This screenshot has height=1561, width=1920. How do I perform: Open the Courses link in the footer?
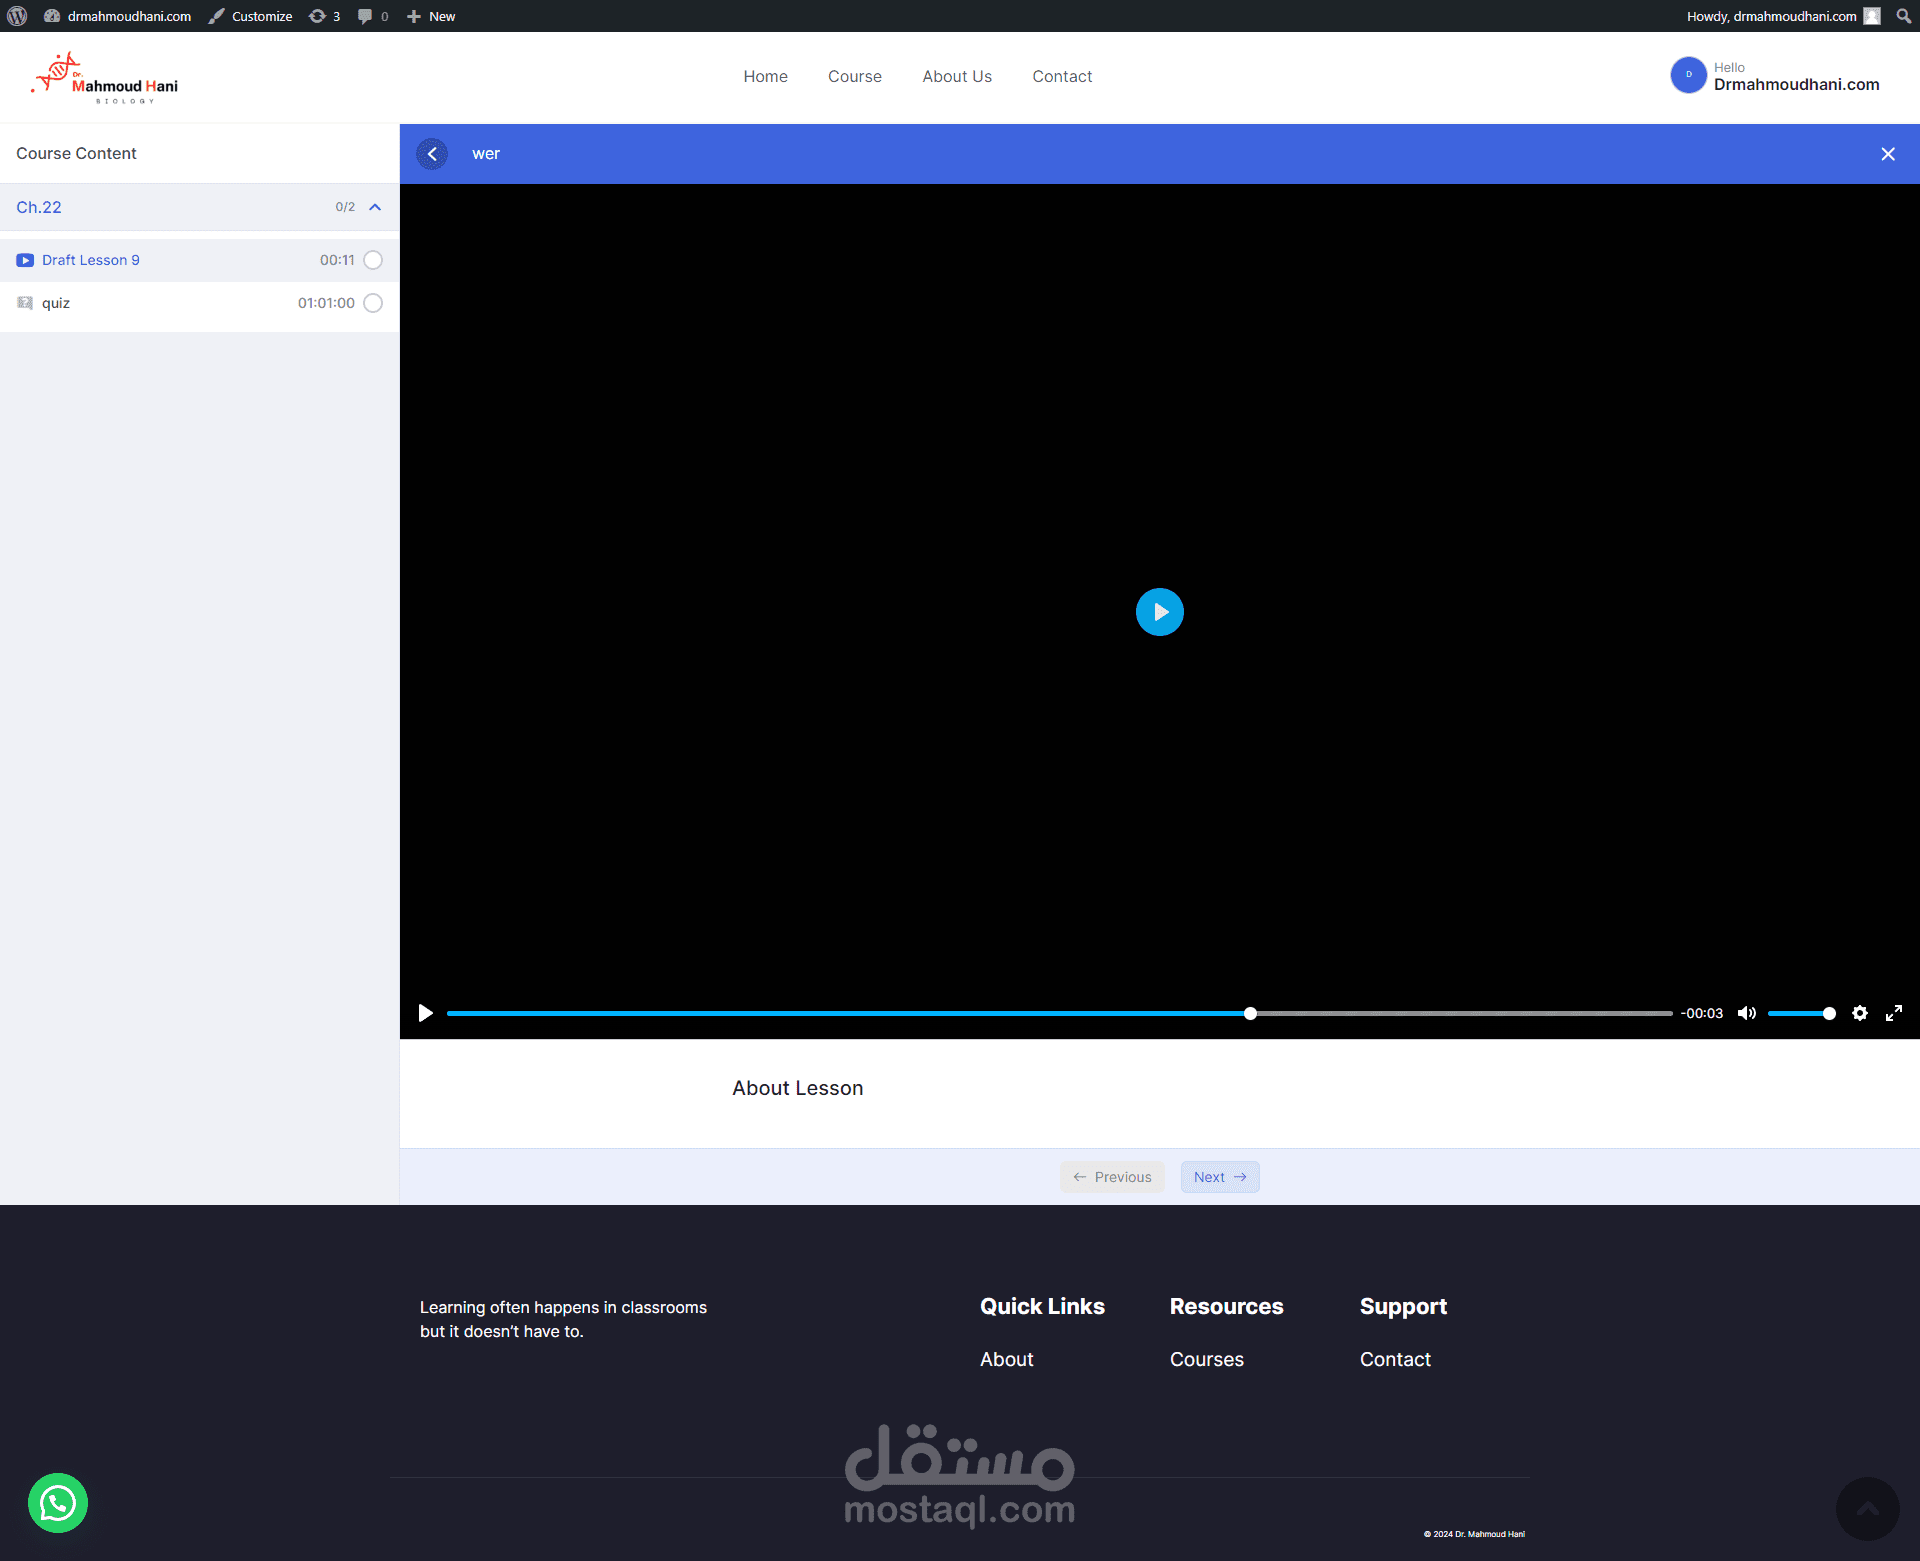point(1206,1359)
